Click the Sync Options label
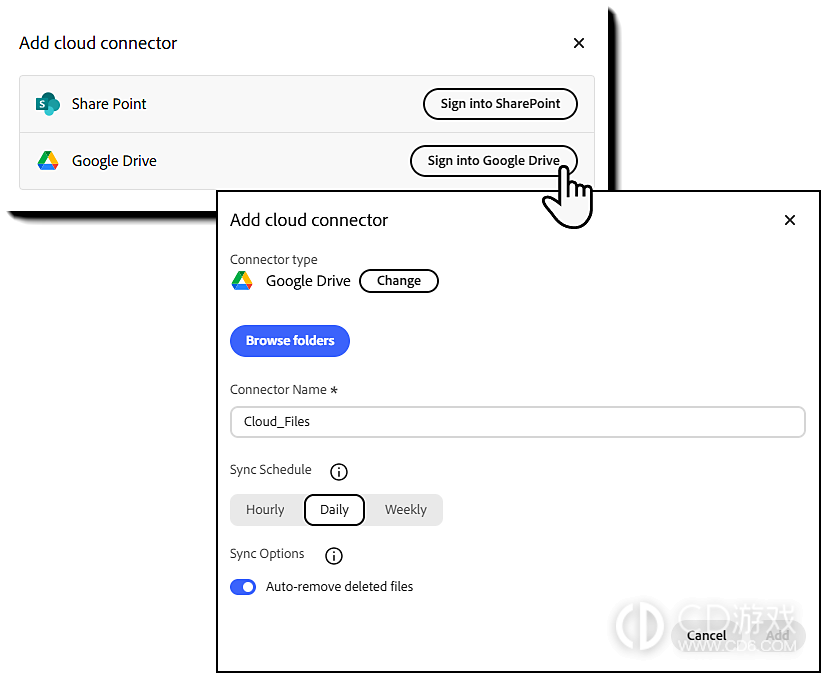Image resolution: width=821 pixels, height=673 pixels. click(x=267, y=554)
